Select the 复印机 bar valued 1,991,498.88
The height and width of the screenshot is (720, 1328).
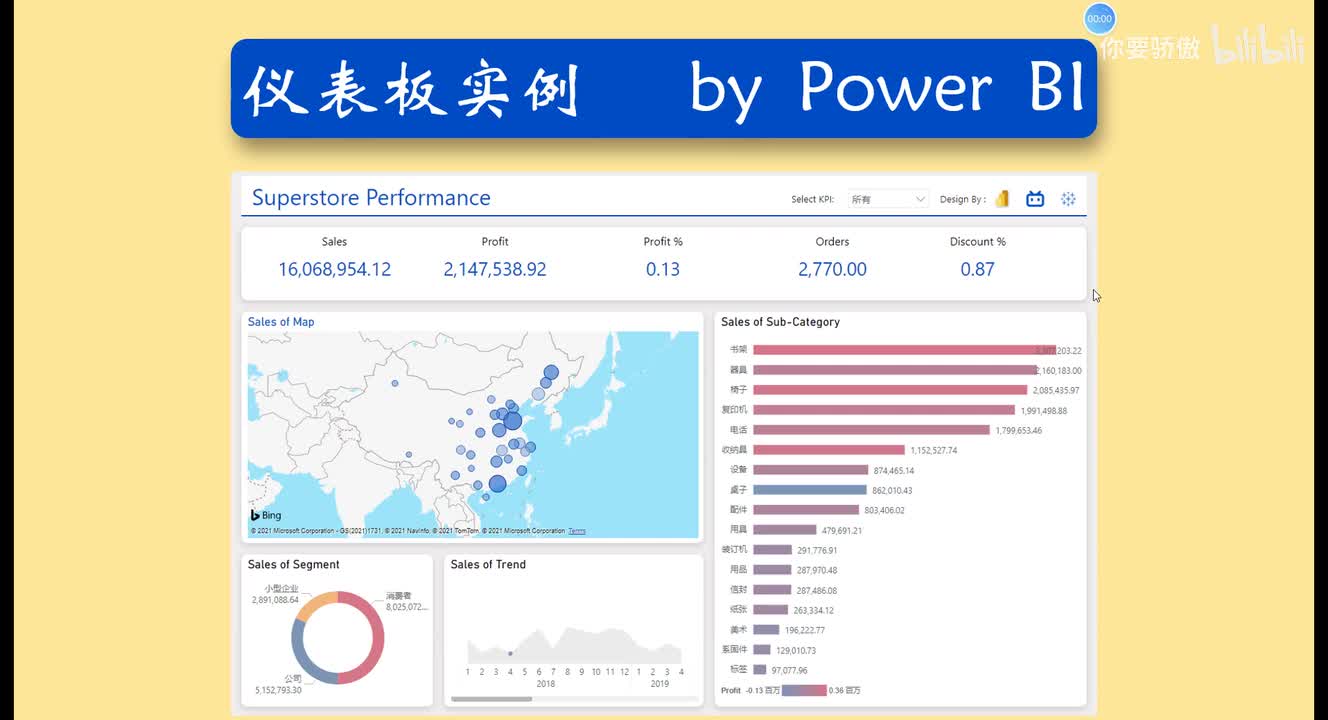(x=884, y=410)
